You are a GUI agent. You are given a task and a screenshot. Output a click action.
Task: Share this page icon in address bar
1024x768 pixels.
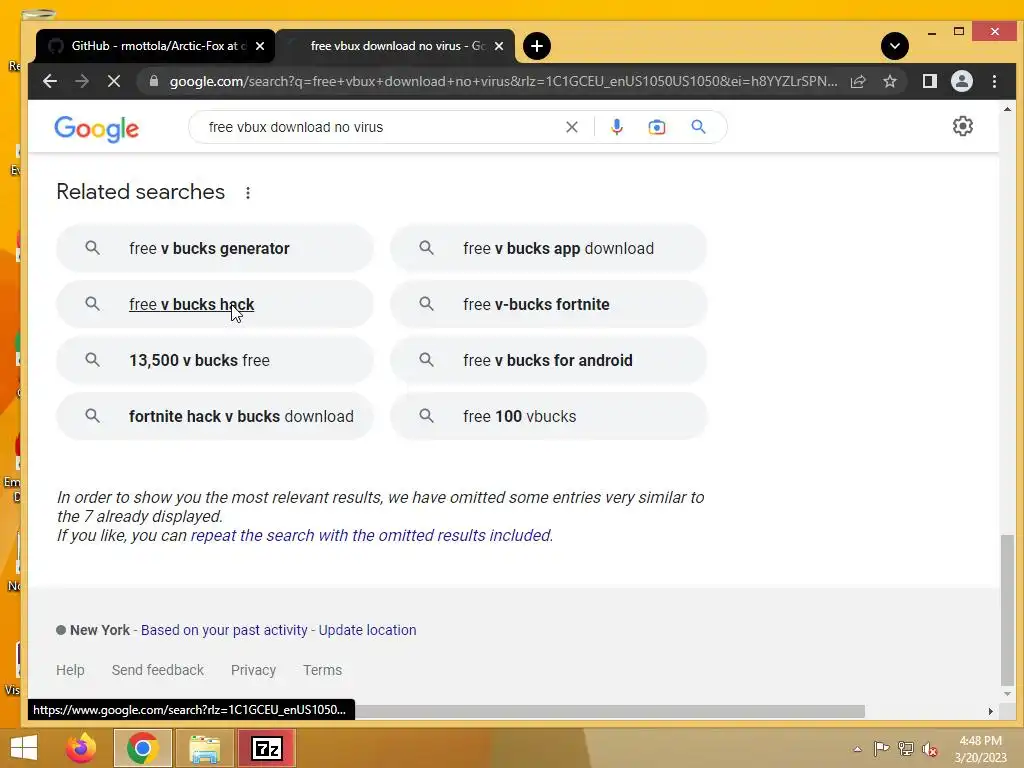(858, 81)
